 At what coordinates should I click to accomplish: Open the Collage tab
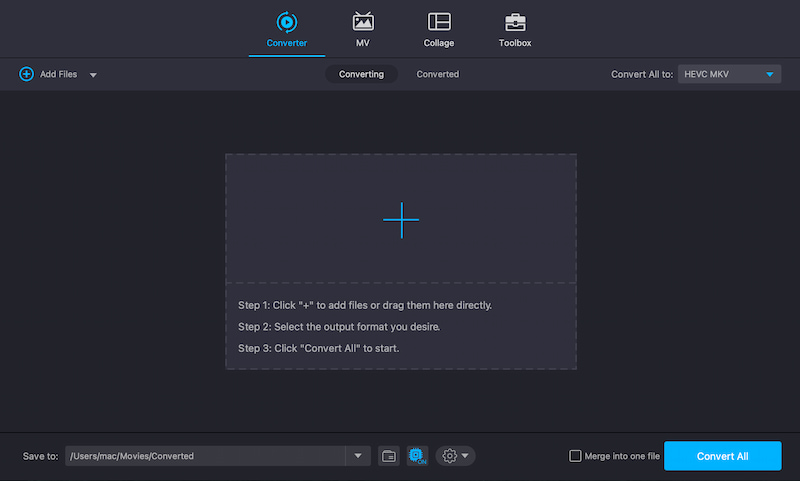pyautogui.click(x=439, y=30)
